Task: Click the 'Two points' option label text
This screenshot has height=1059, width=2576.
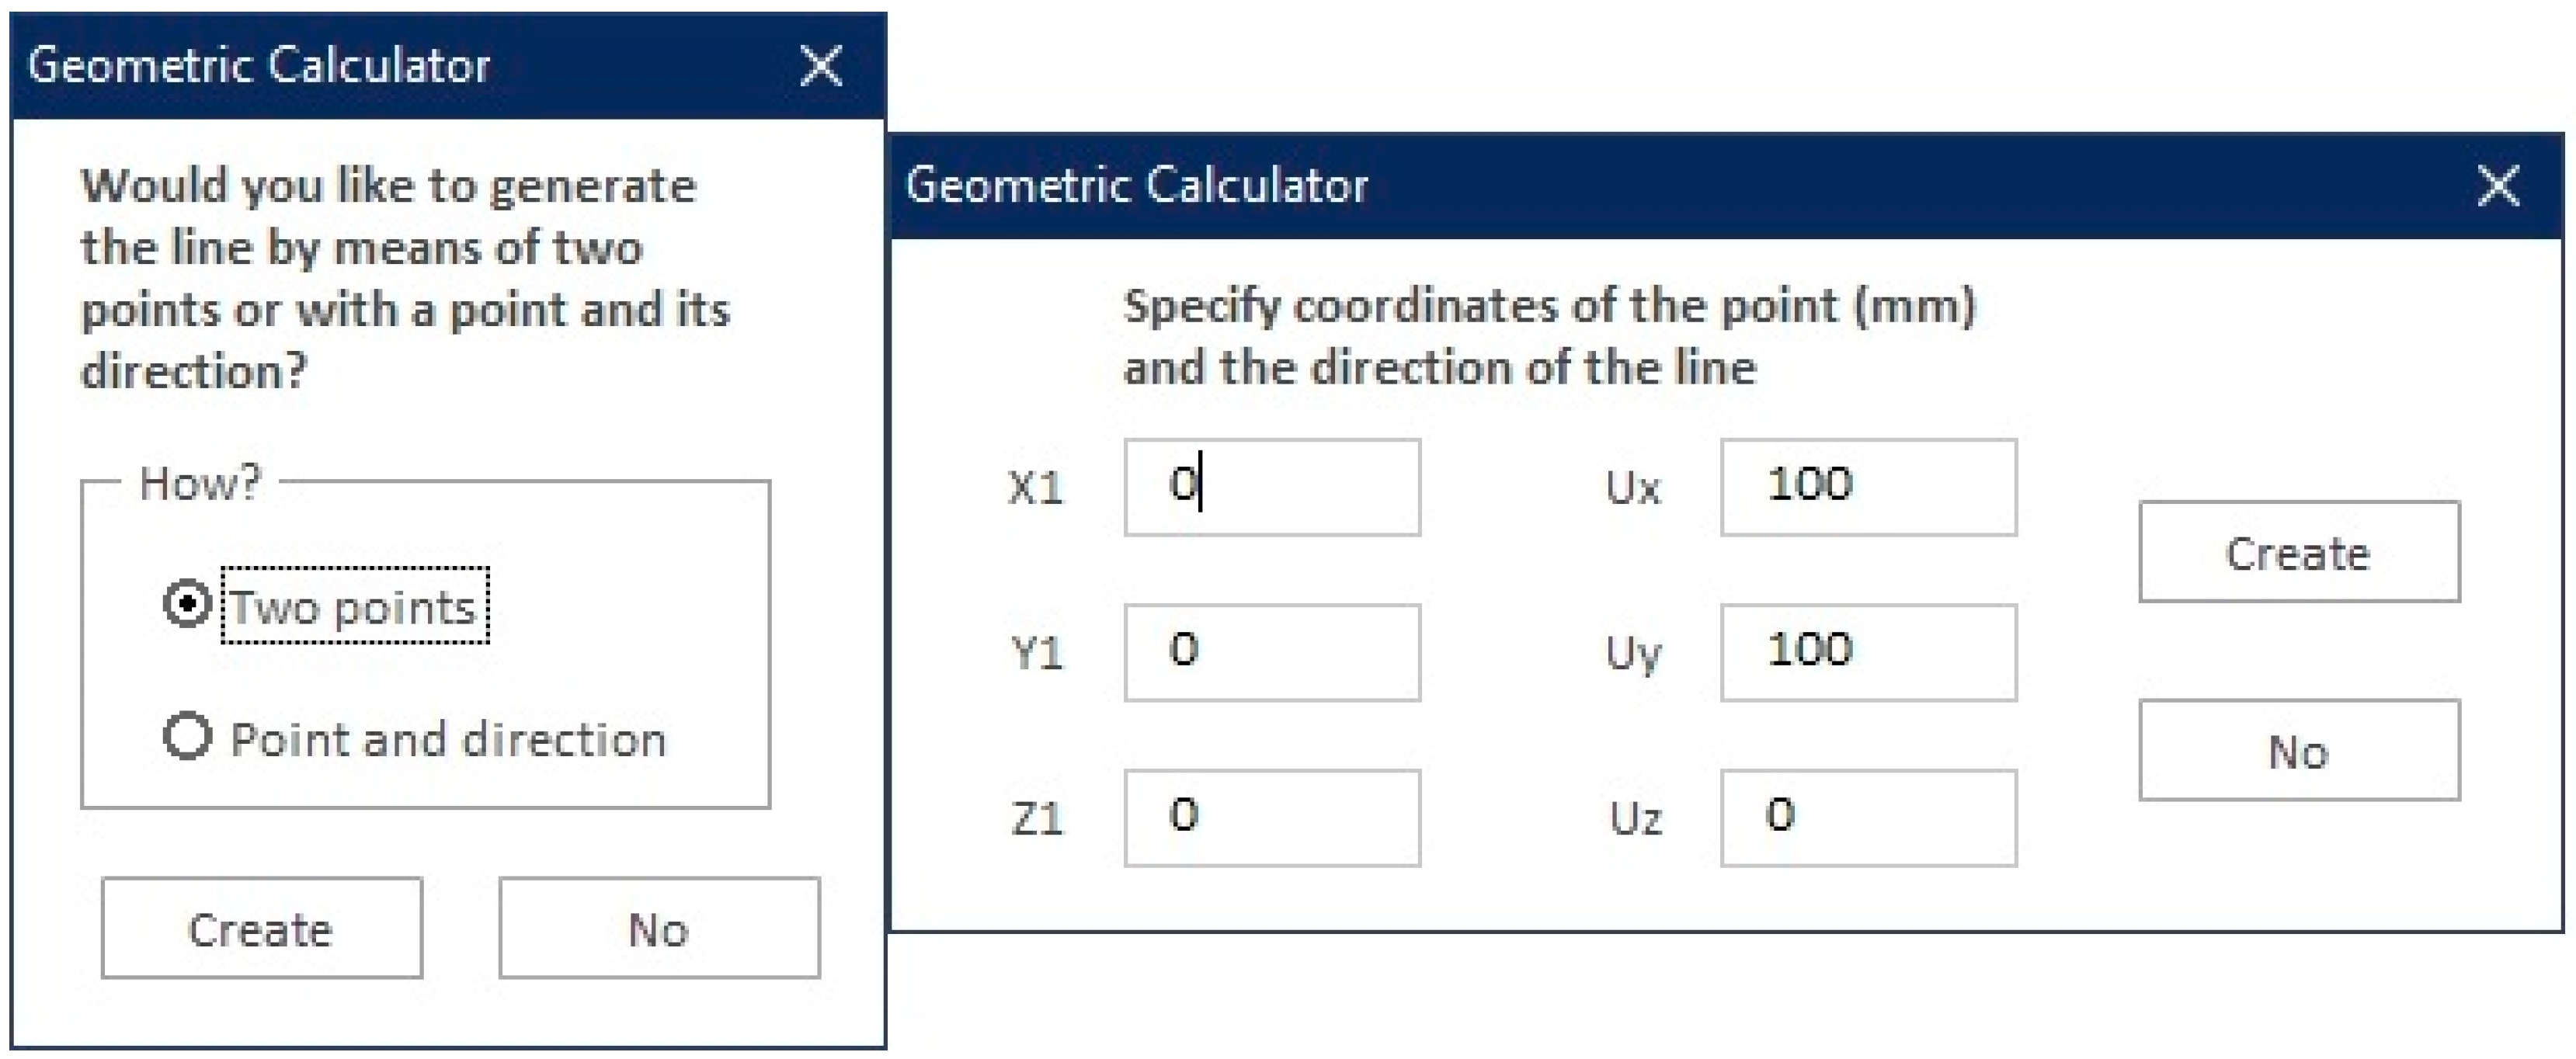Action: coord(354,606)
